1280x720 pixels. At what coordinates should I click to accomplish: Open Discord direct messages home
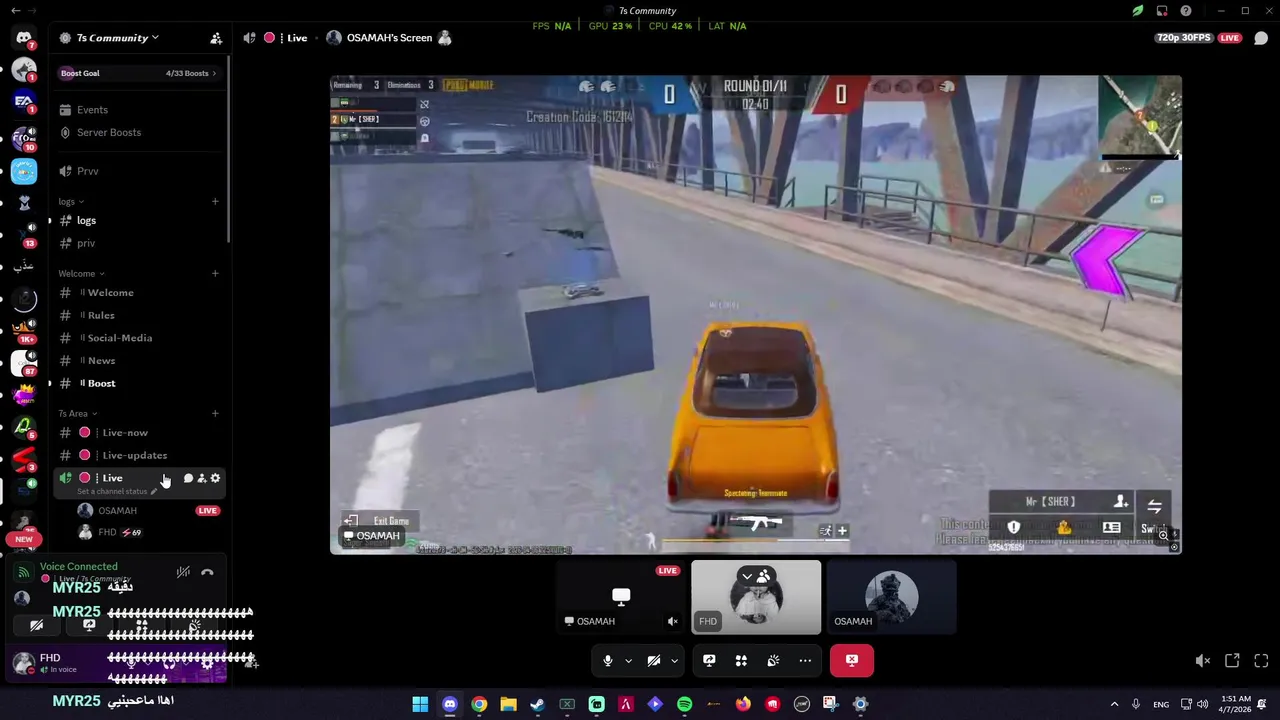pyautogui.click(x=24, y=38)
